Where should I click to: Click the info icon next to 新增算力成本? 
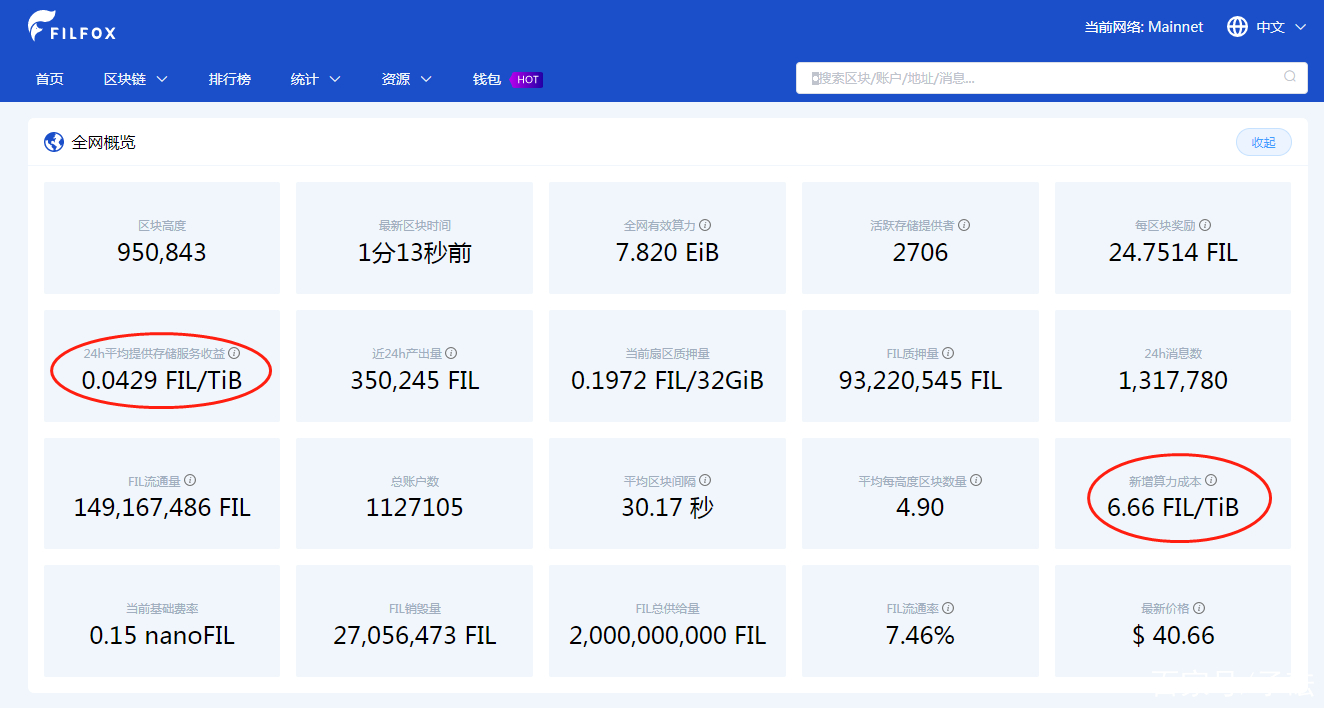(1211, 479)
